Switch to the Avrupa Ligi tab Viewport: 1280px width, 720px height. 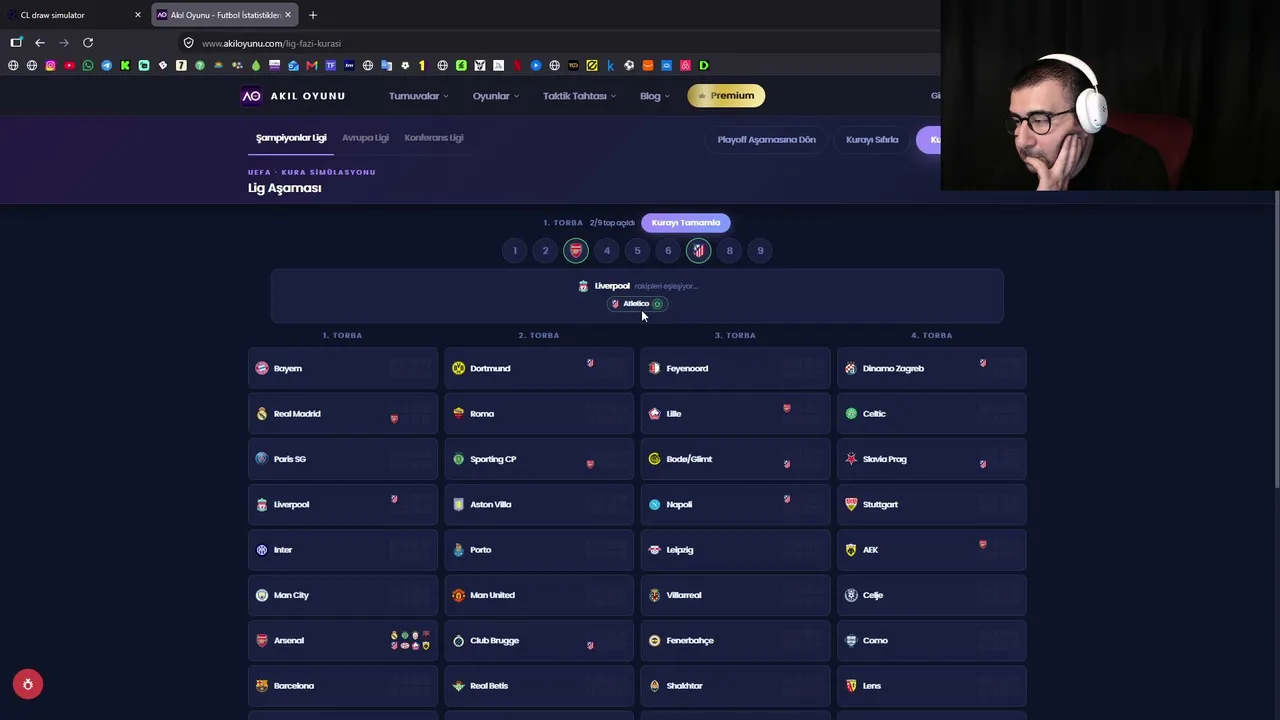[365, 138]
